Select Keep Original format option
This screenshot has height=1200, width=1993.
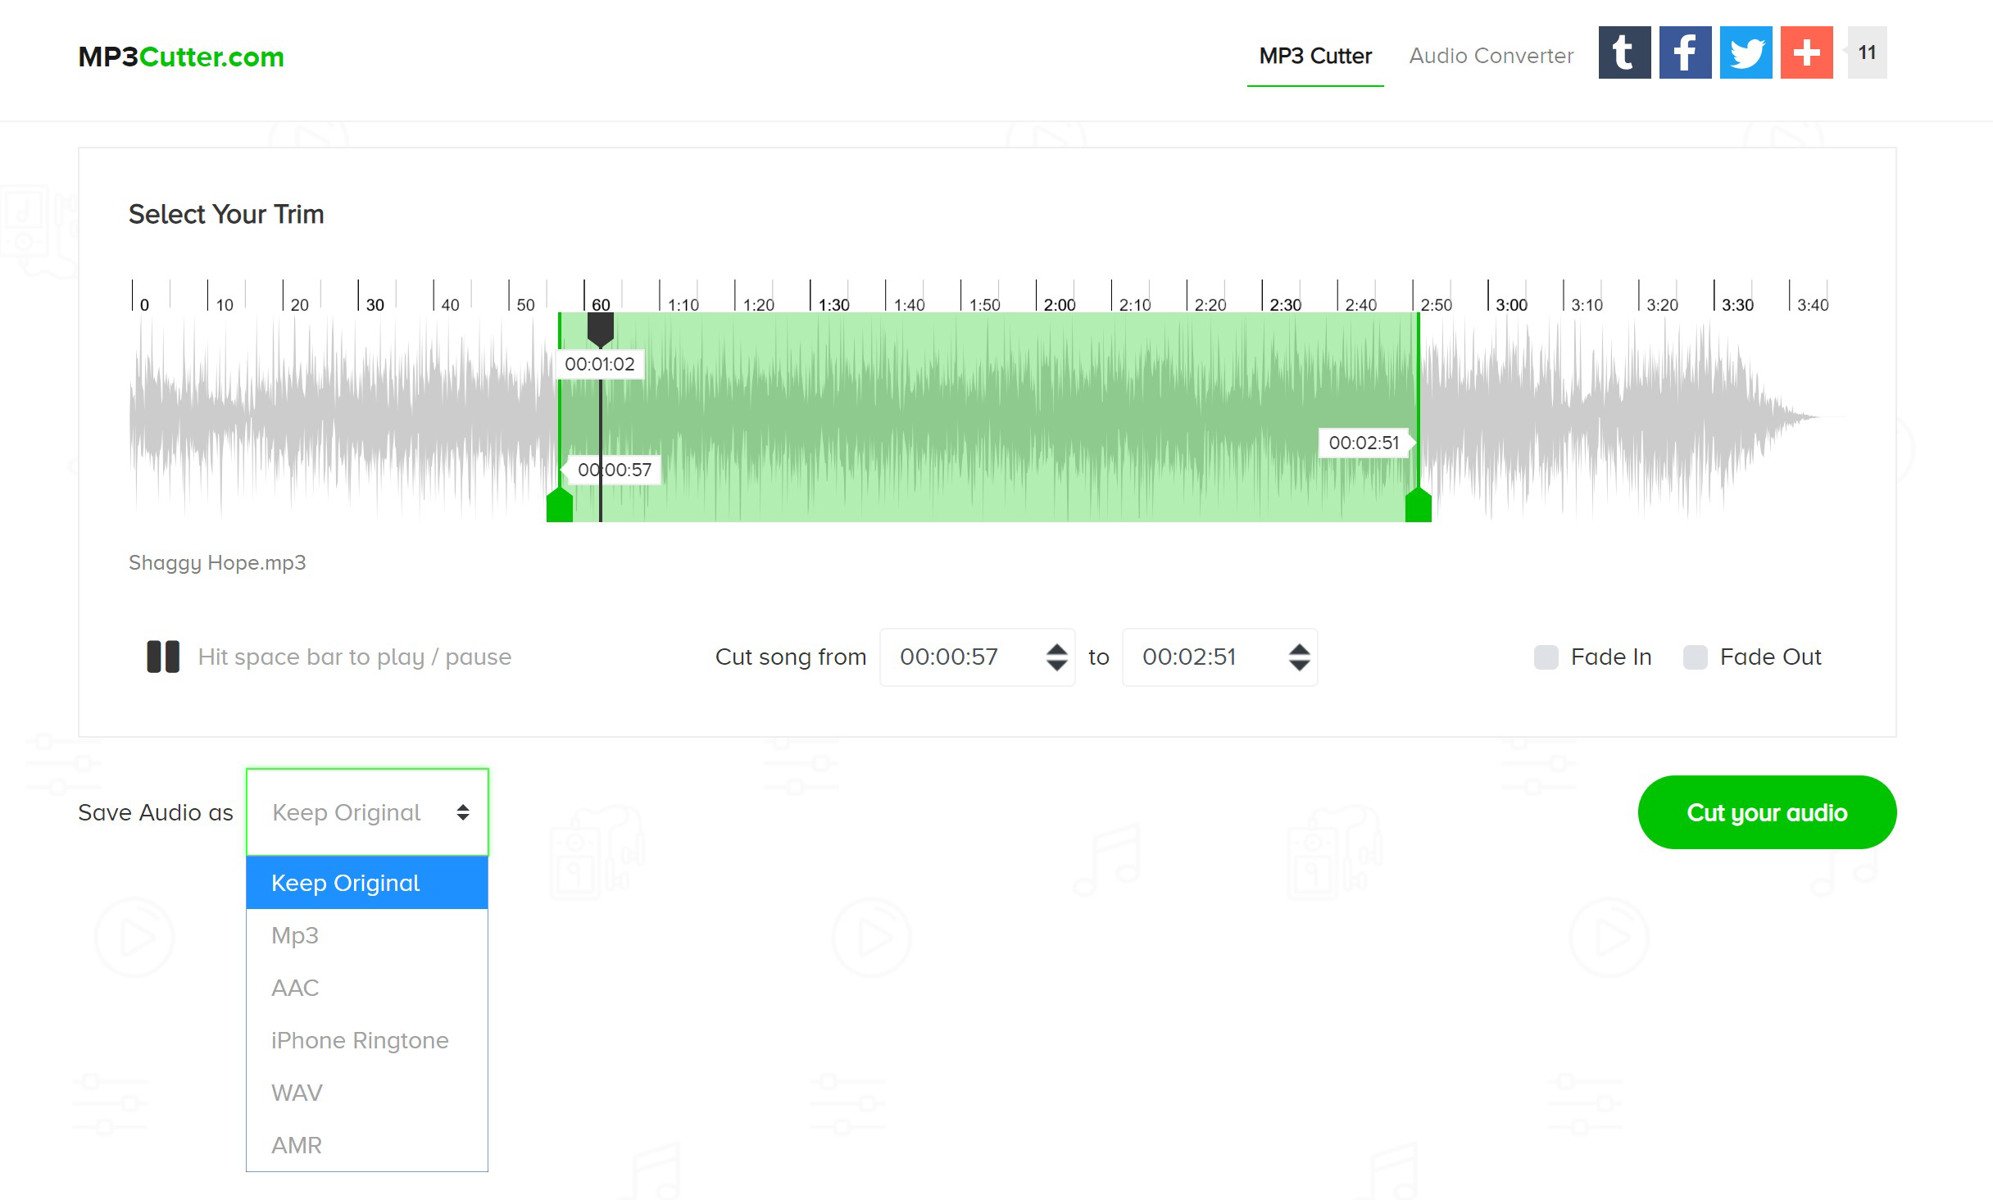(367, 883)
